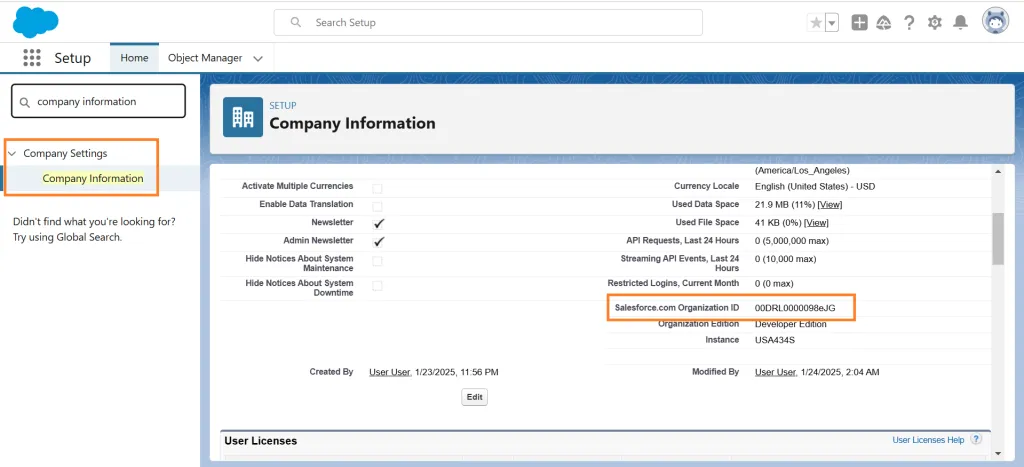Open the Notifications bell
Screen dimensions: 1024x467
(x=960, y=23)
